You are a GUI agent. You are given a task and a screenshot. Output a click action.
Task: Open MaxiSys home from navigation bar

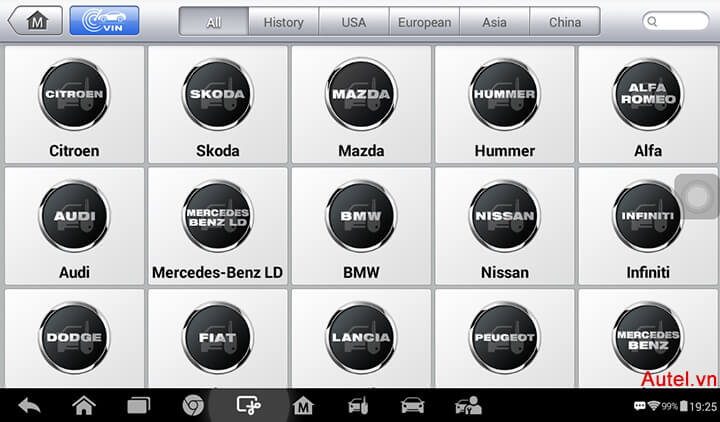coord(303,406)
